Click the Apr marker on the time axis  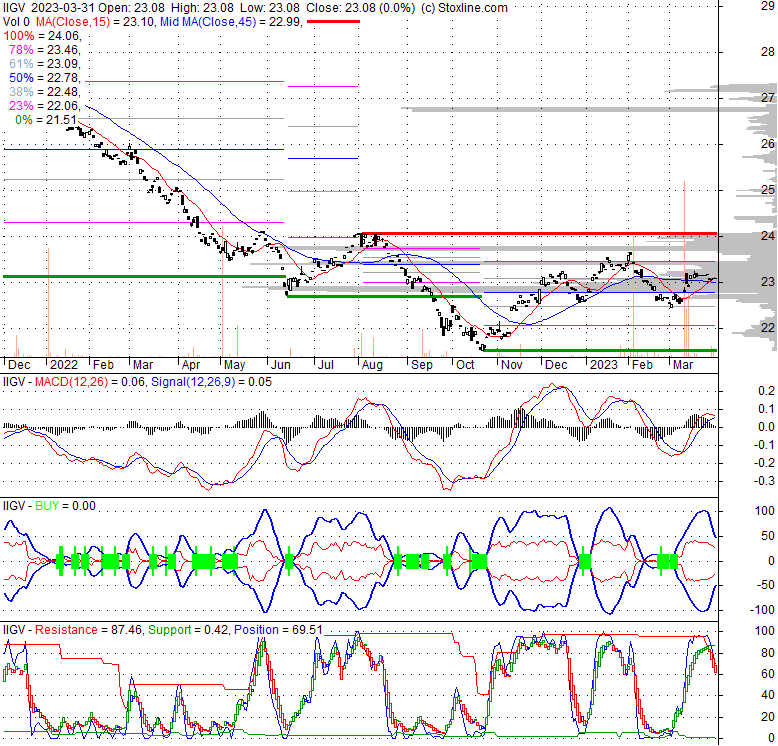tap(191, 365)
